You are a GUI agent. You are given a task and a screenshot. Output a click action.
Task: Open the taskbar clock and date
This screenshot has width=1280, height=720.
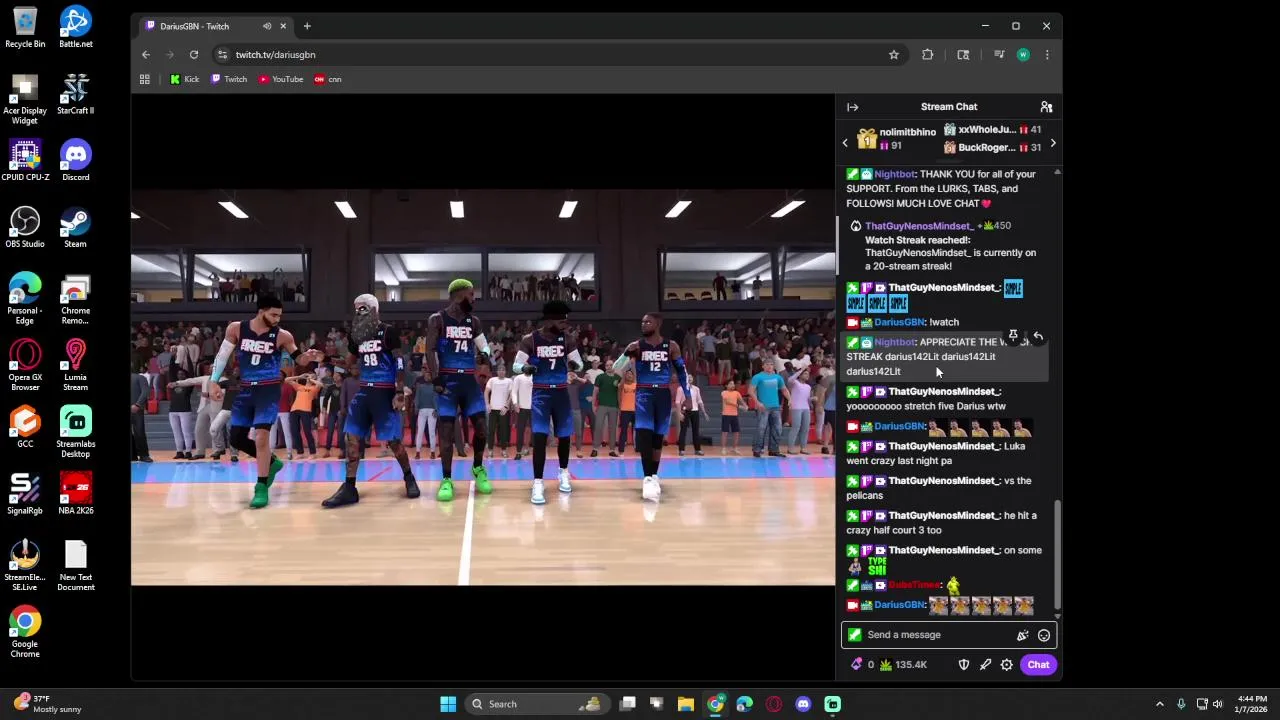click(x=1253, y=704)
